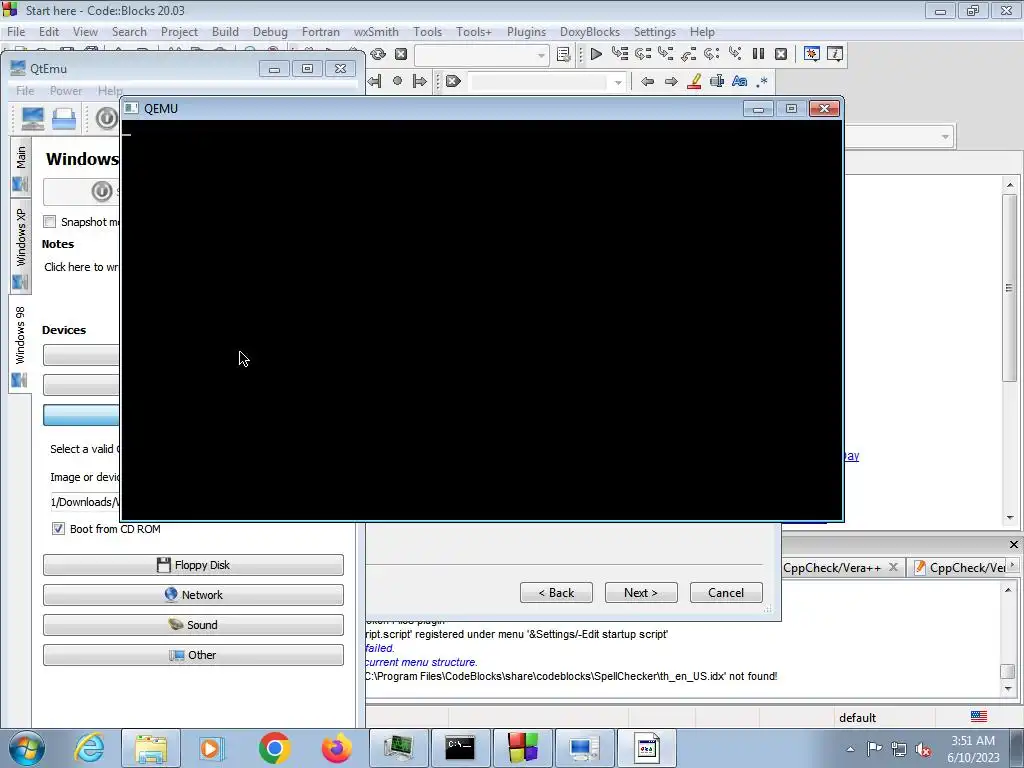The height and width of the screenshot is (768, 1024).
Task: Click the Run to cursor debug icon
Action: point(619,54)
